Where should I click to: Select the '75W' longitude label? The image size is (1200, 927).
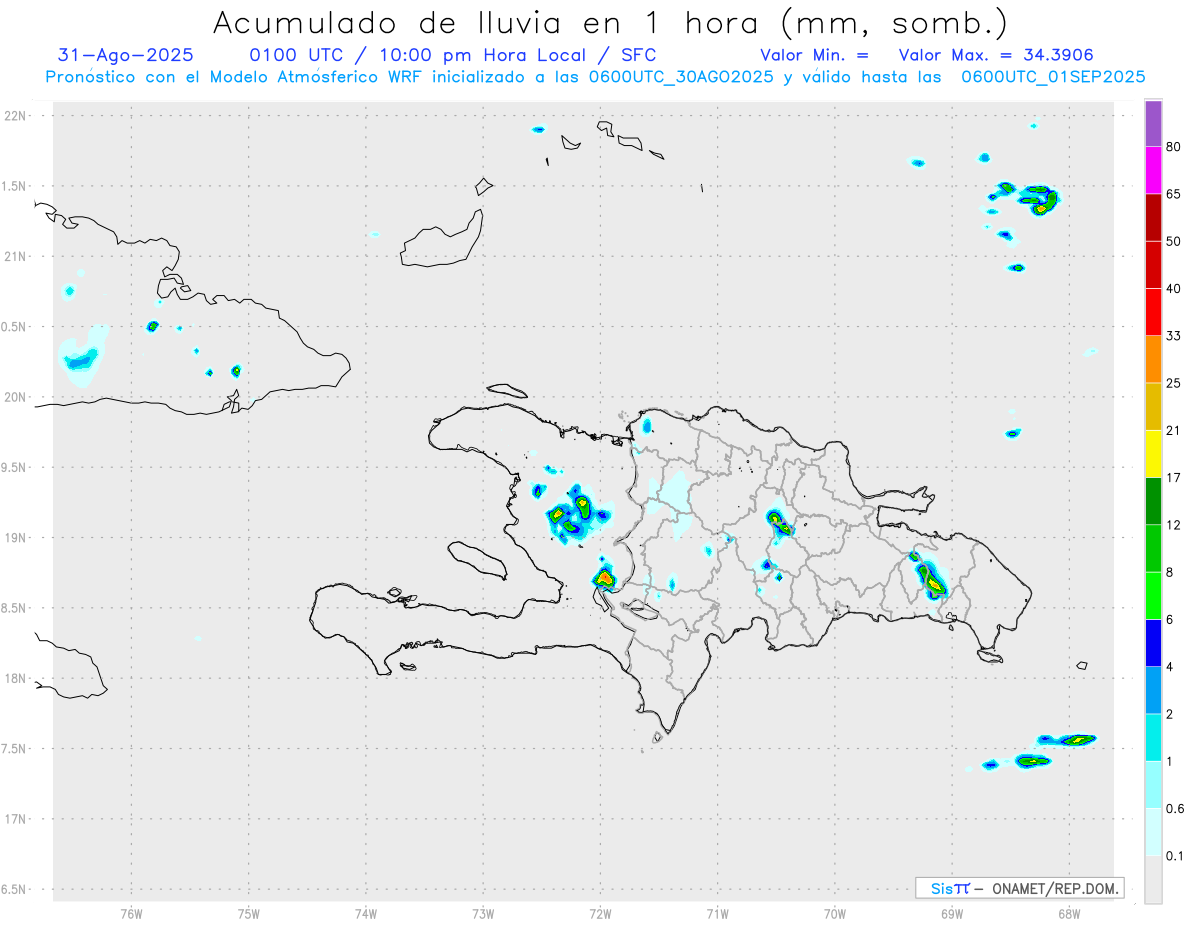pos(249,914)
